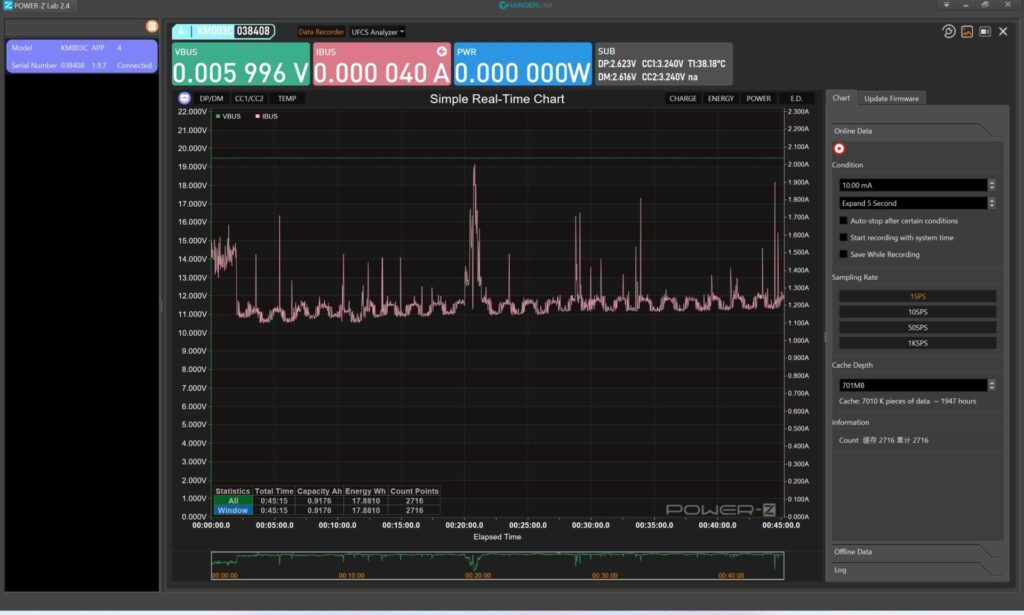Viewport: 1024px width, 615px height.
Task: Select the KM003C 038408 device tab
Action: pyautogui.click(x=224, y=31)
